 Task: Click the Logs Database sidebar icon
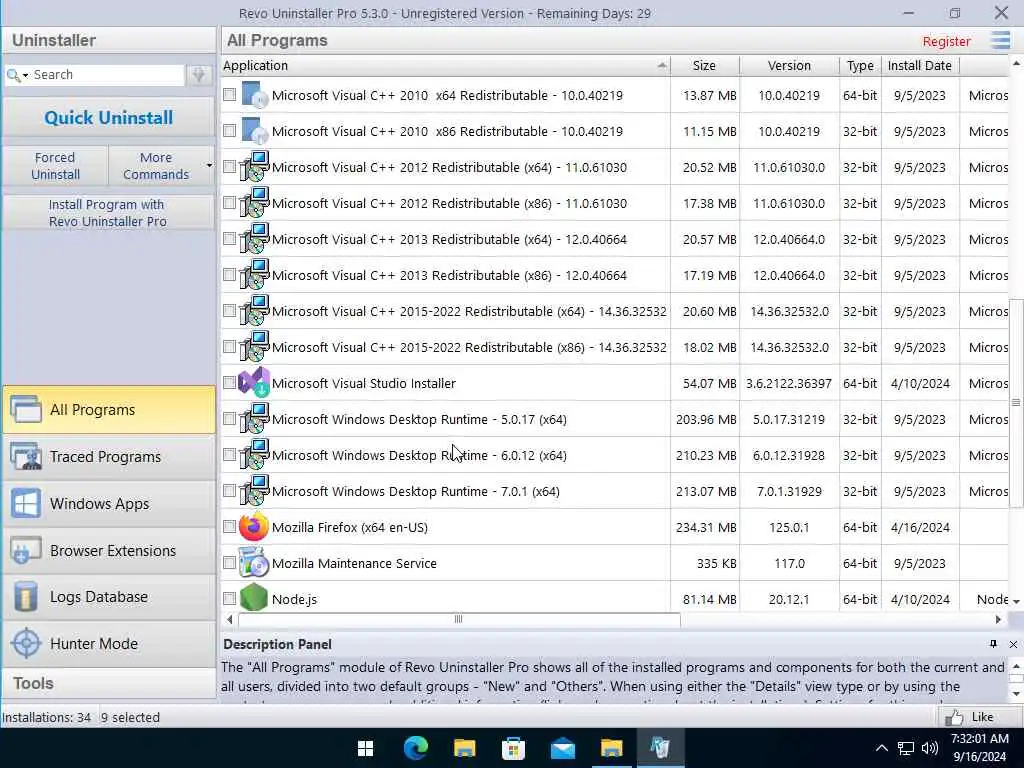tap(26, 596)
